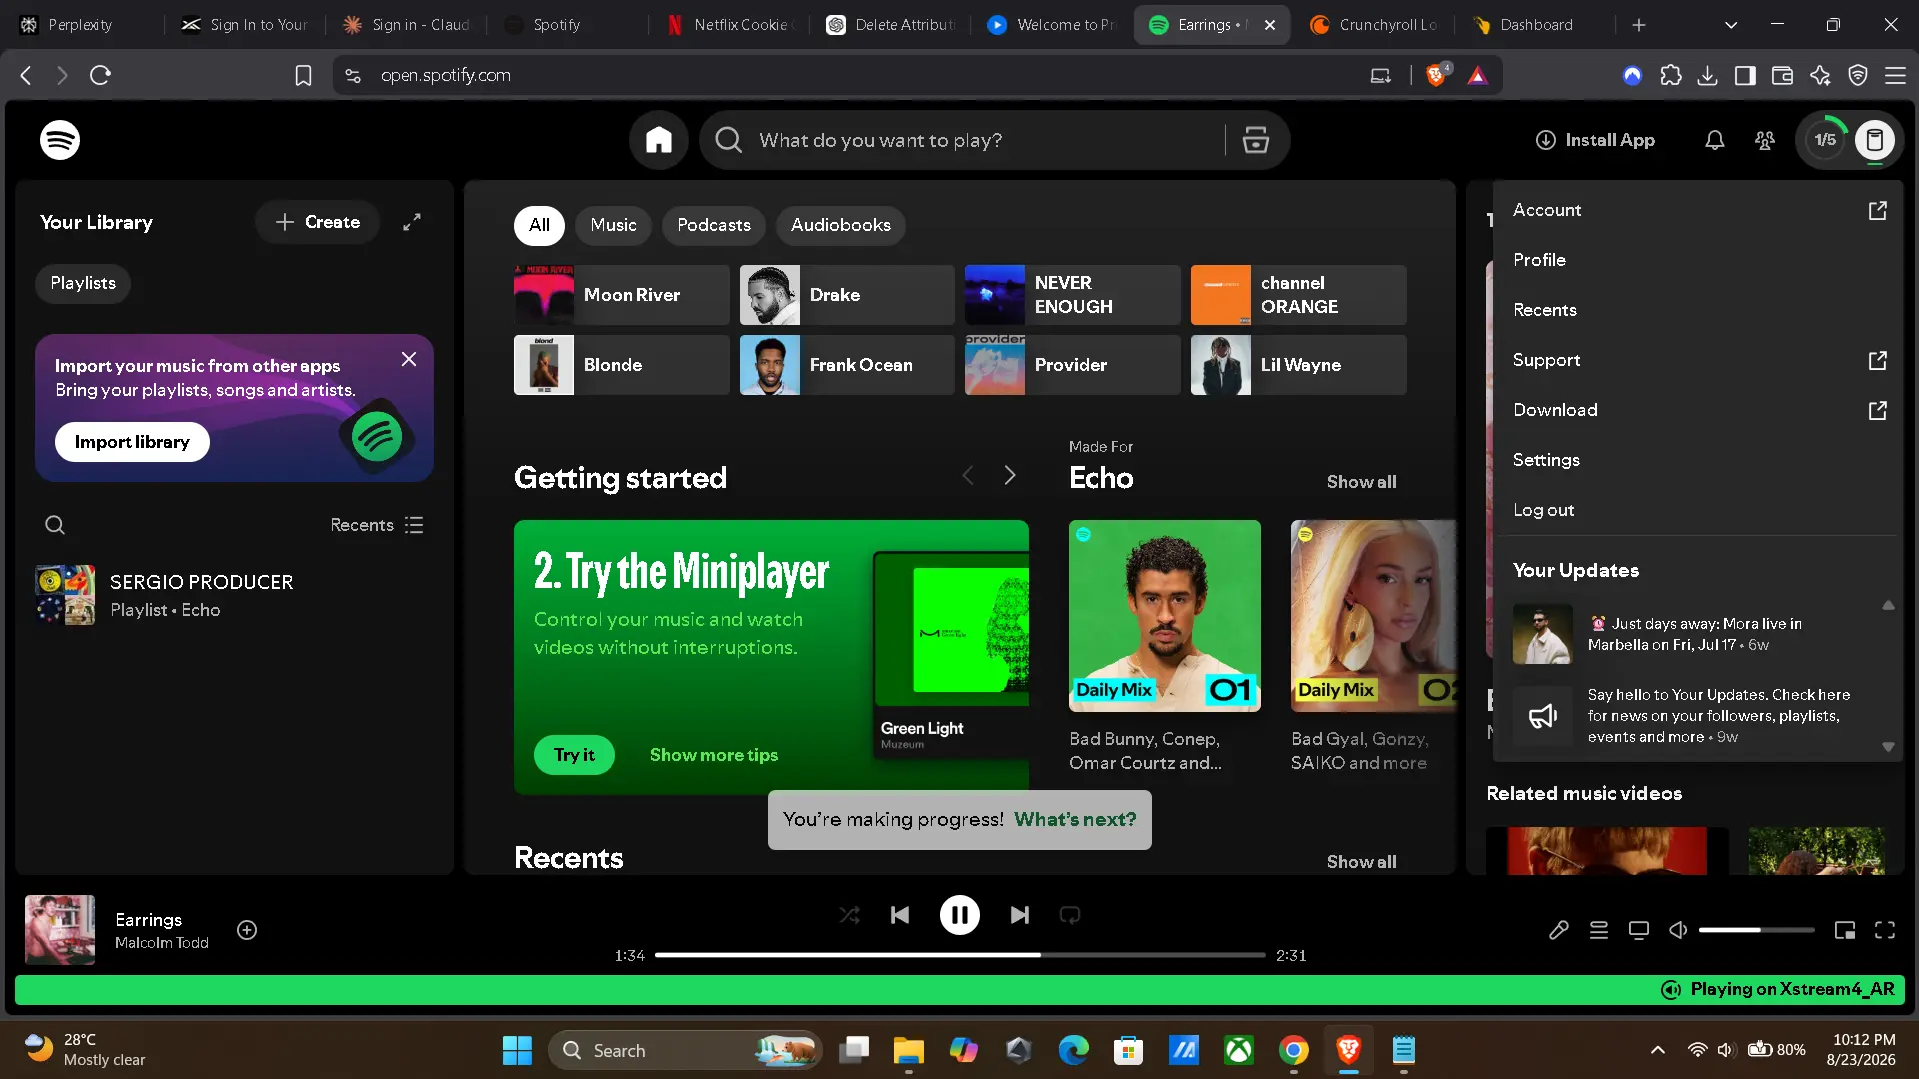Click the Import library button
Image resolution: width=1919 pixels, height=1079 pixels.
[132, 442]
